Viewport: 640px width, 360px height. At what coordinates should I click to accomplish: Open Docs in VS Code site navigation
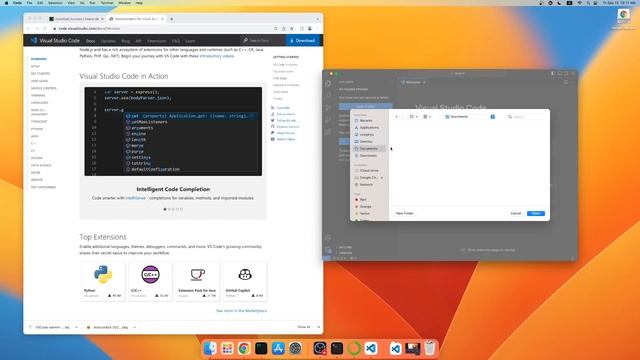pyautogui.click(x=91, y=41)
